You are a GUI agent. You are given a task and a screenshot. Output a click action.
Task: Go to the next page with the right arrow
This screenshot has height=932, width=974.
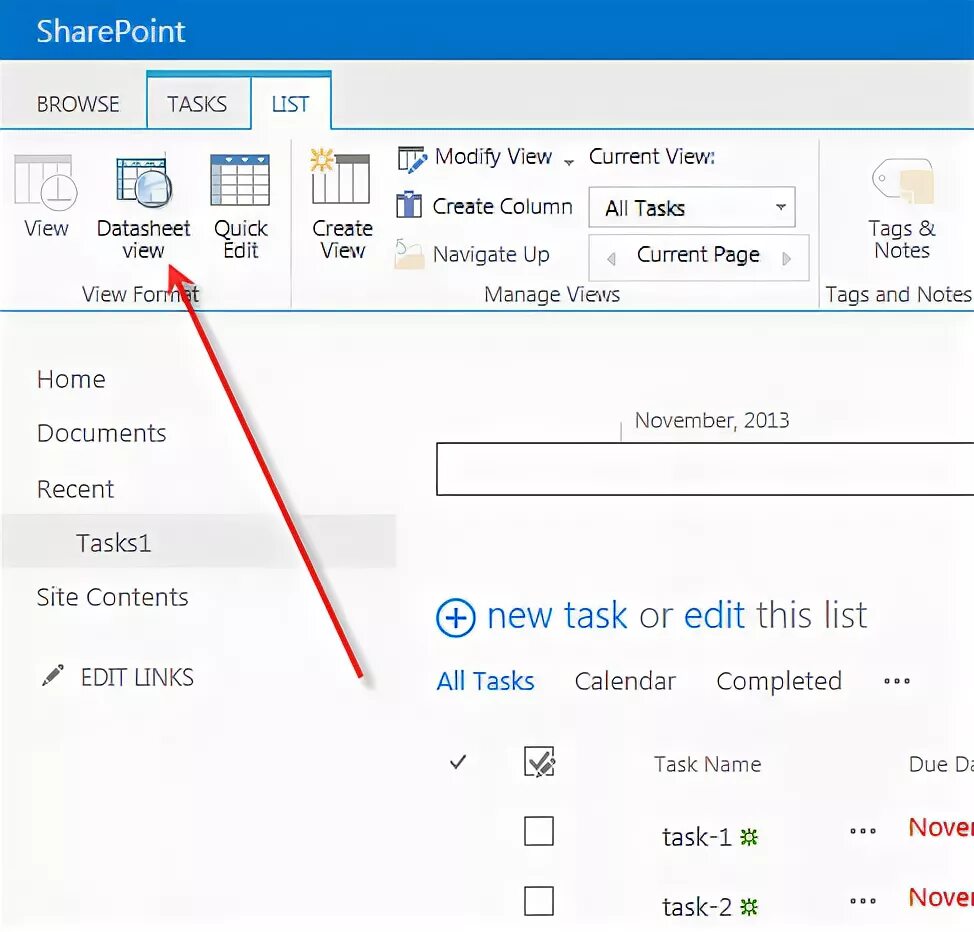point(786,258)
